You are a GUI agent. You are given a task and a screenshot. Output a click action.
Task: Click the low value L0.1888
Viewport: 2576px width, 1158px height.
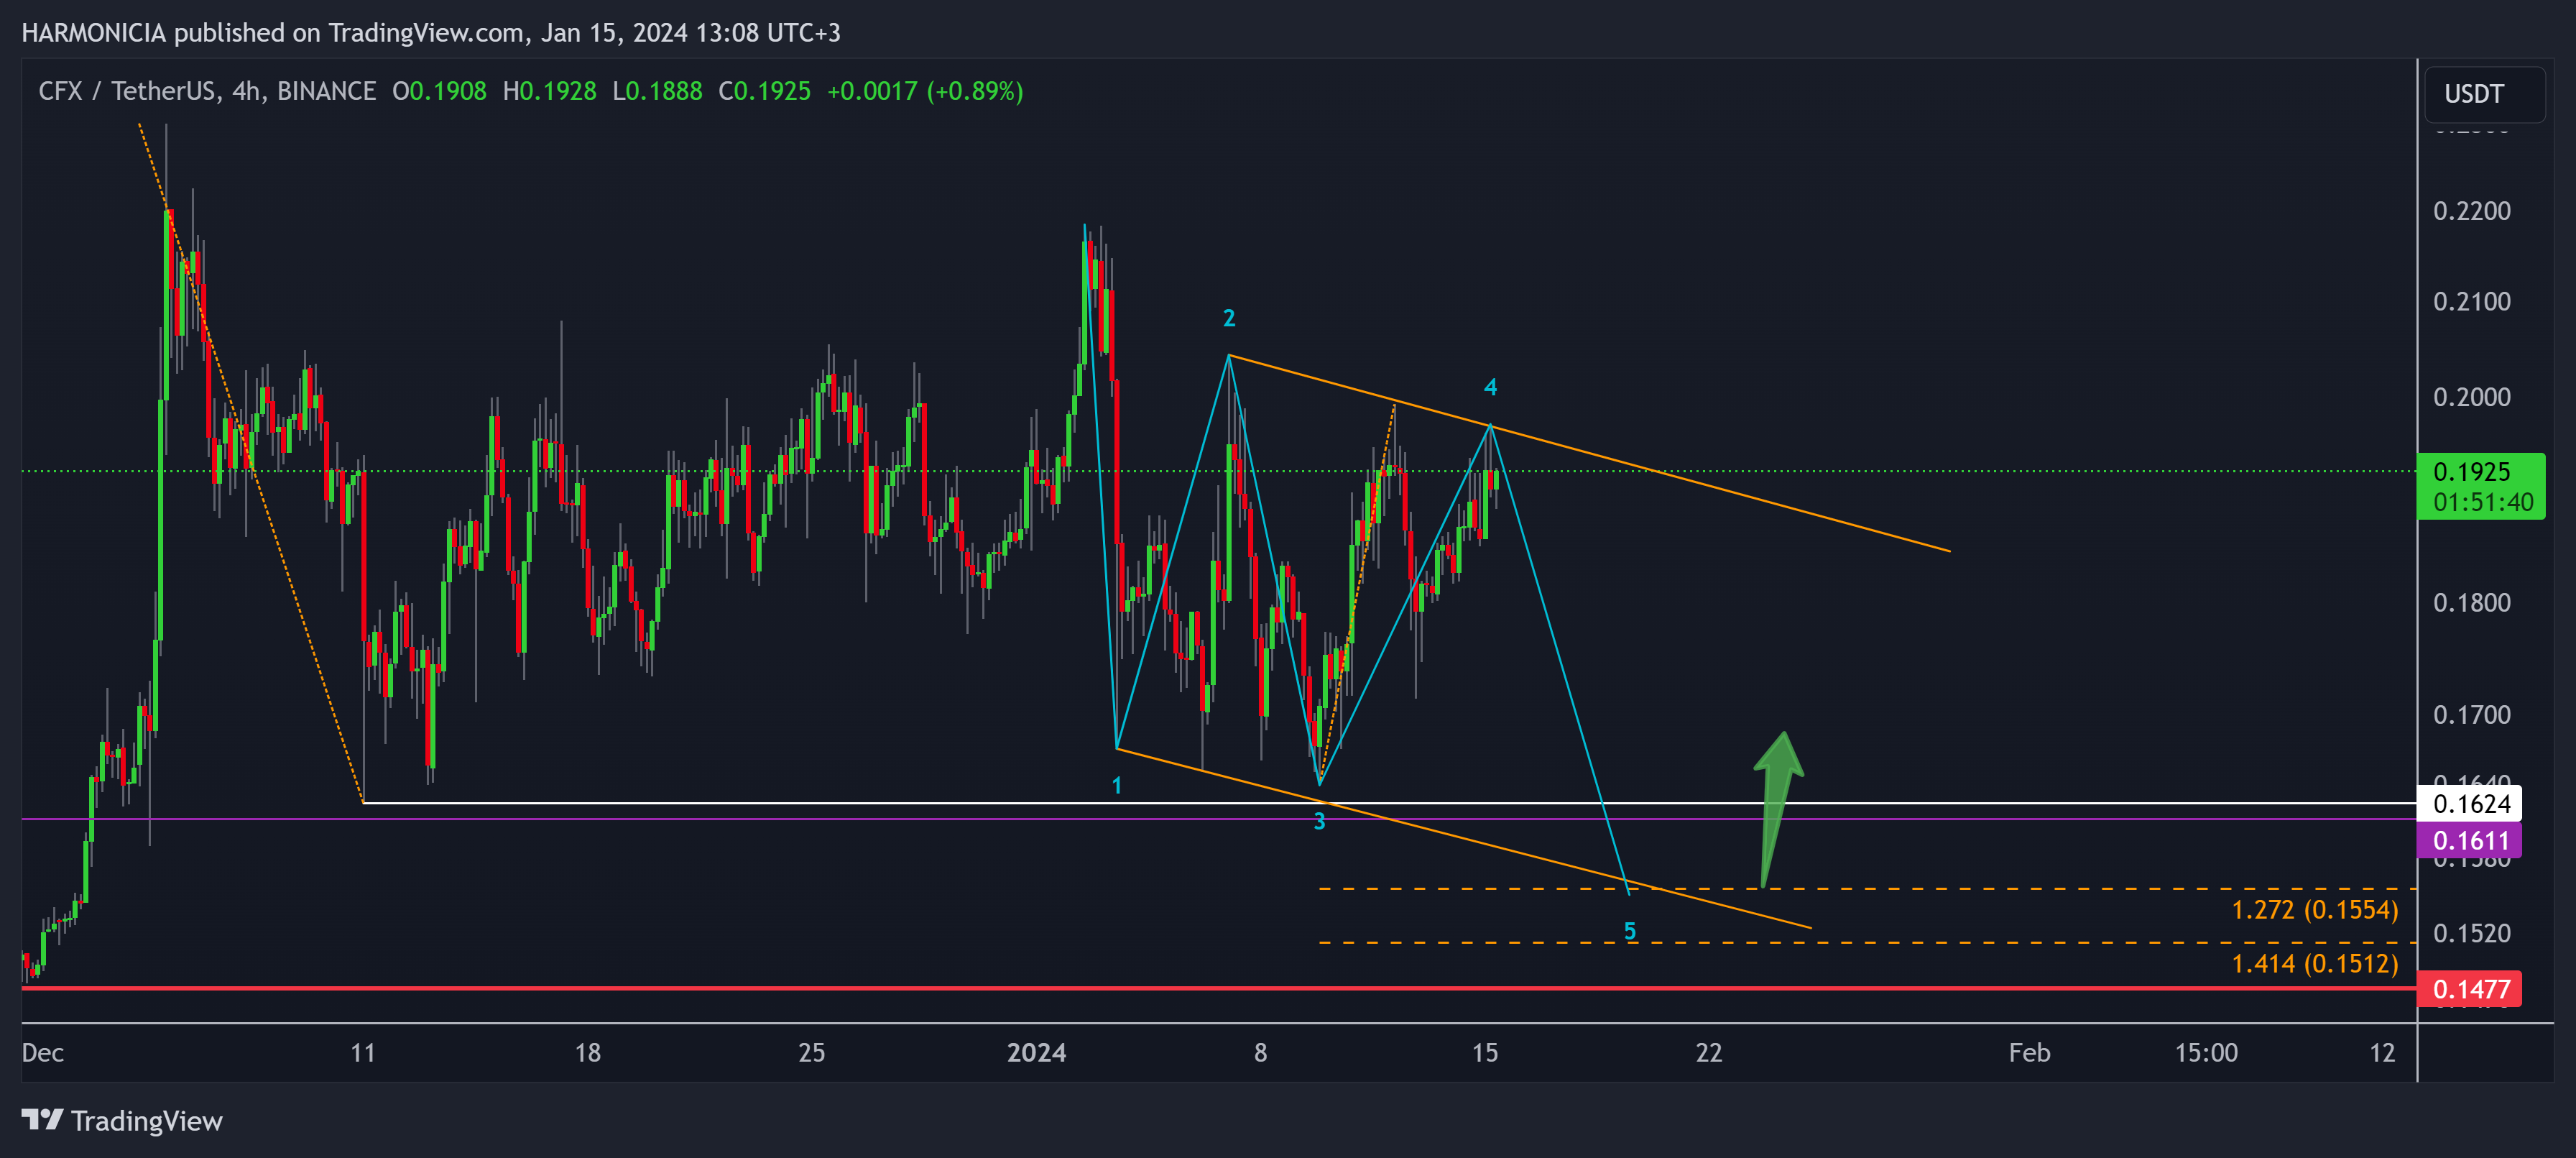pos(657,91)
